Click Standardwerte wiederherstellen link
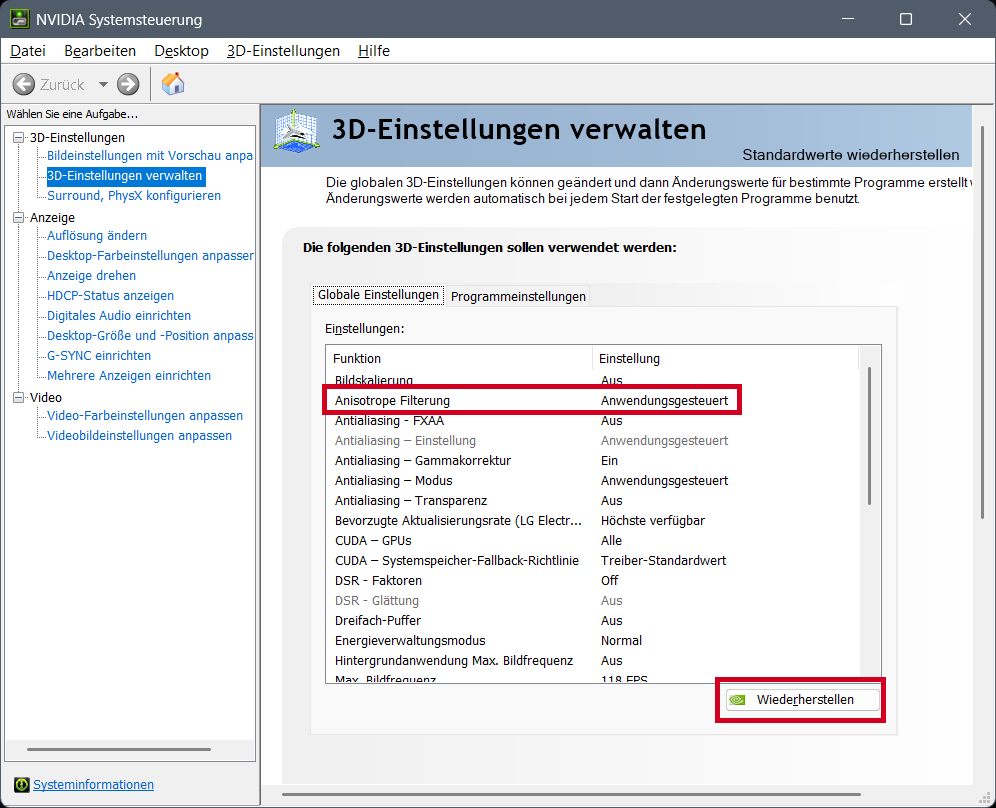The height and width of the screenshot is (808, 996). point(851,155)
